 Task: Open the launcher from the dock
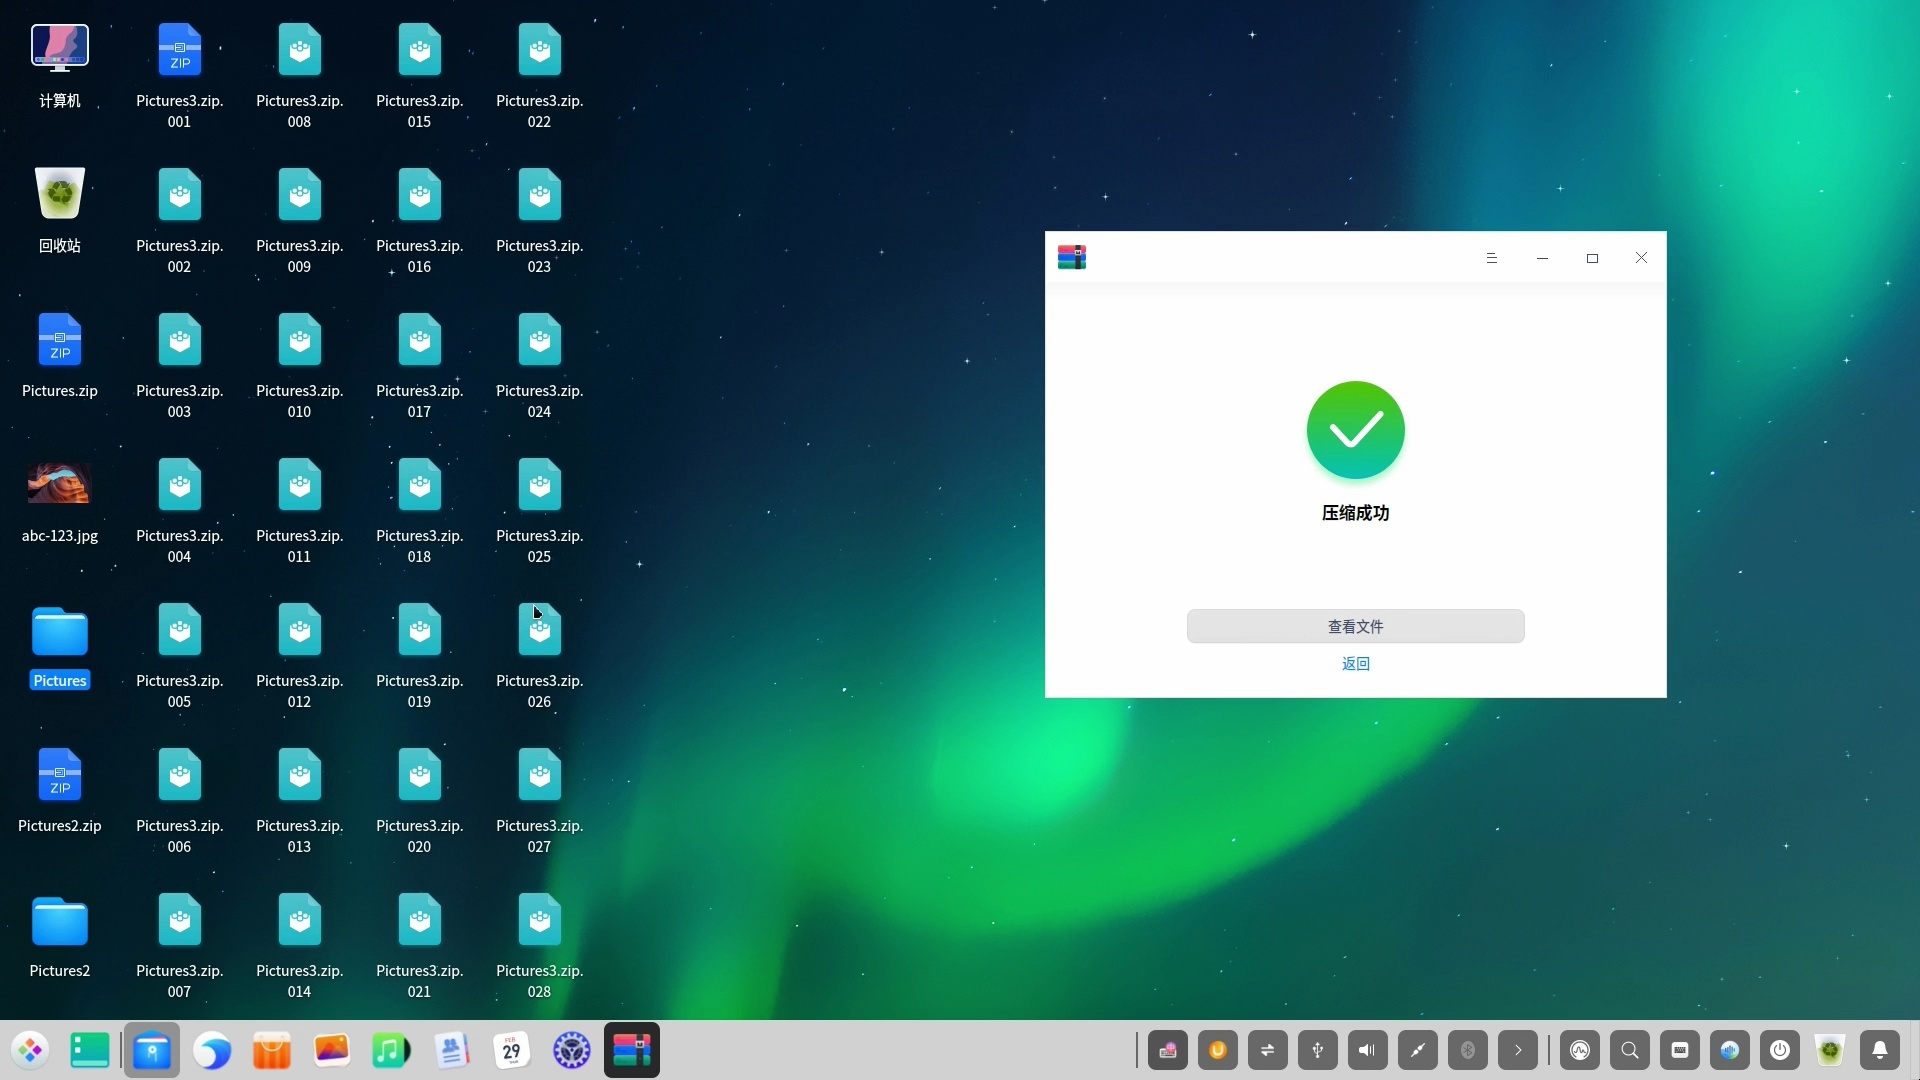(31, 1050)
